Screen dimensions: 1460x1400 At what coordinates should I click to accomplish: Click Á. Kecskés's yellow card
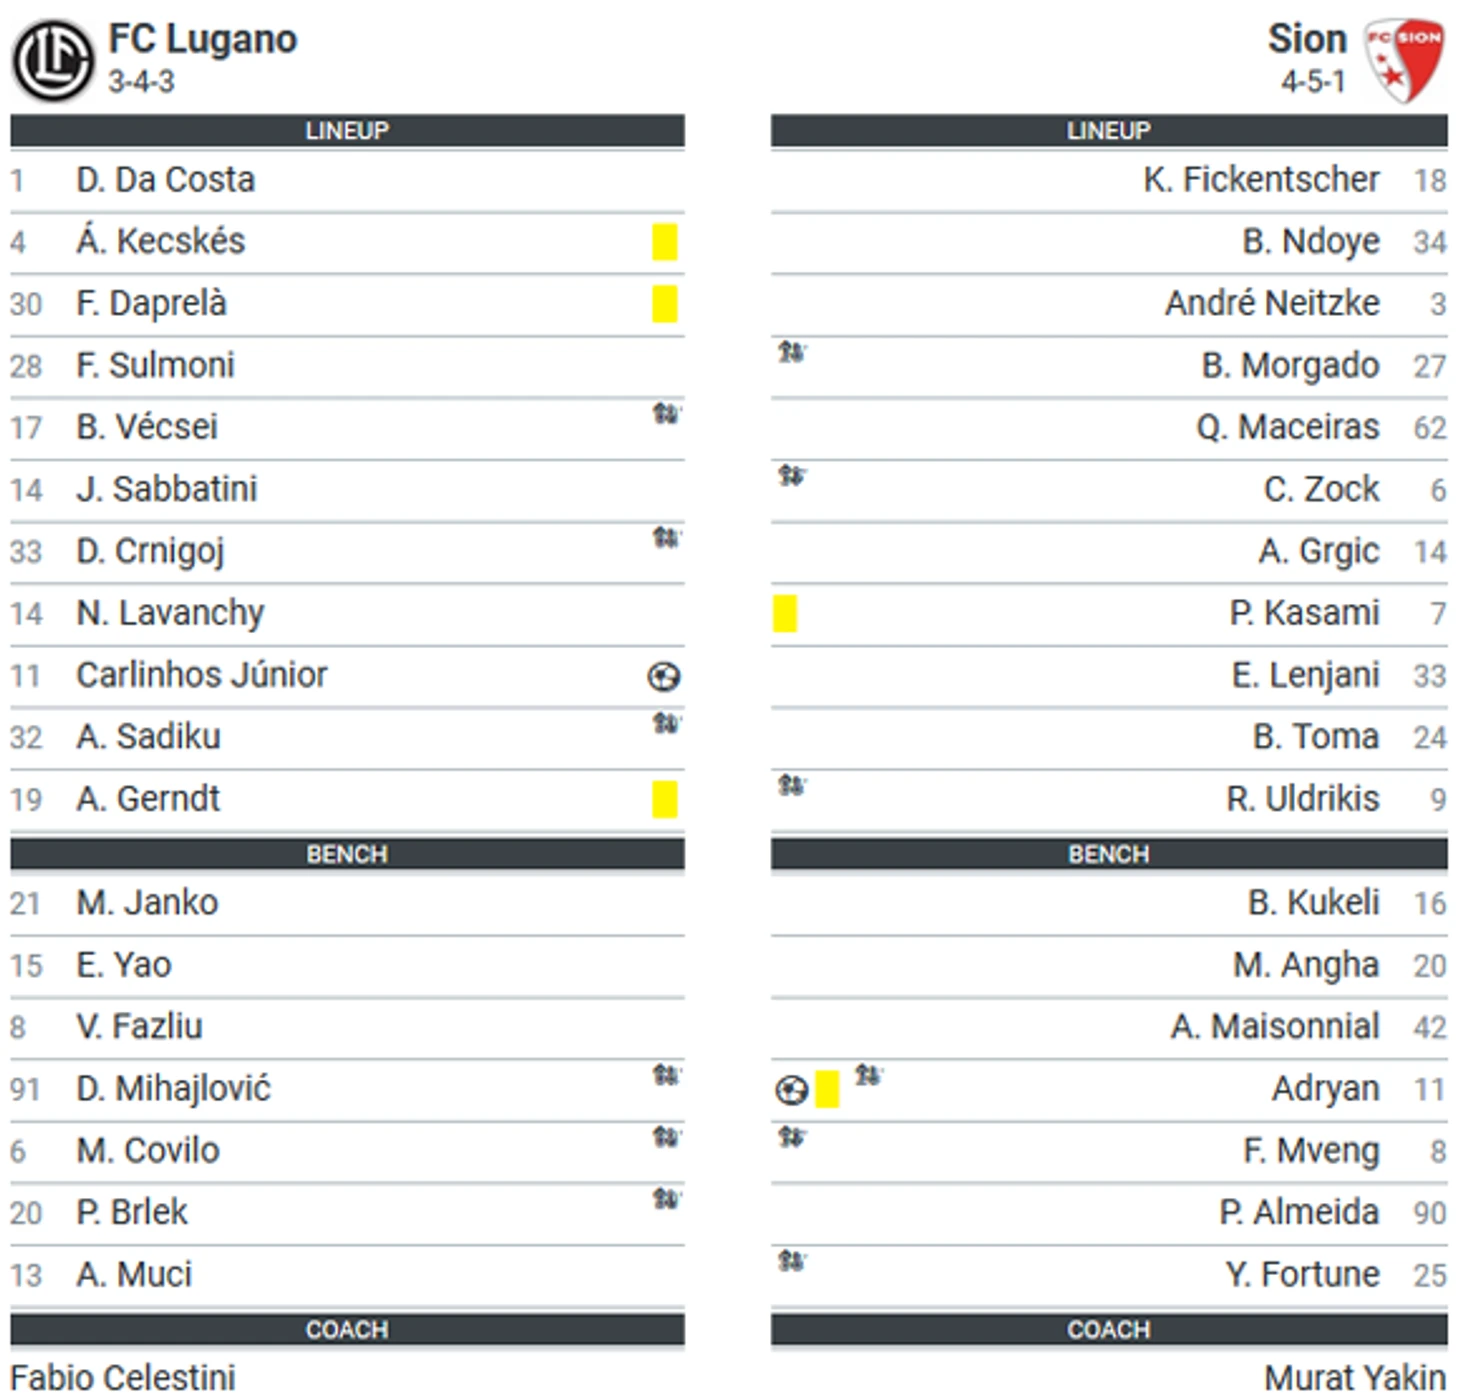tap(665, 242)
